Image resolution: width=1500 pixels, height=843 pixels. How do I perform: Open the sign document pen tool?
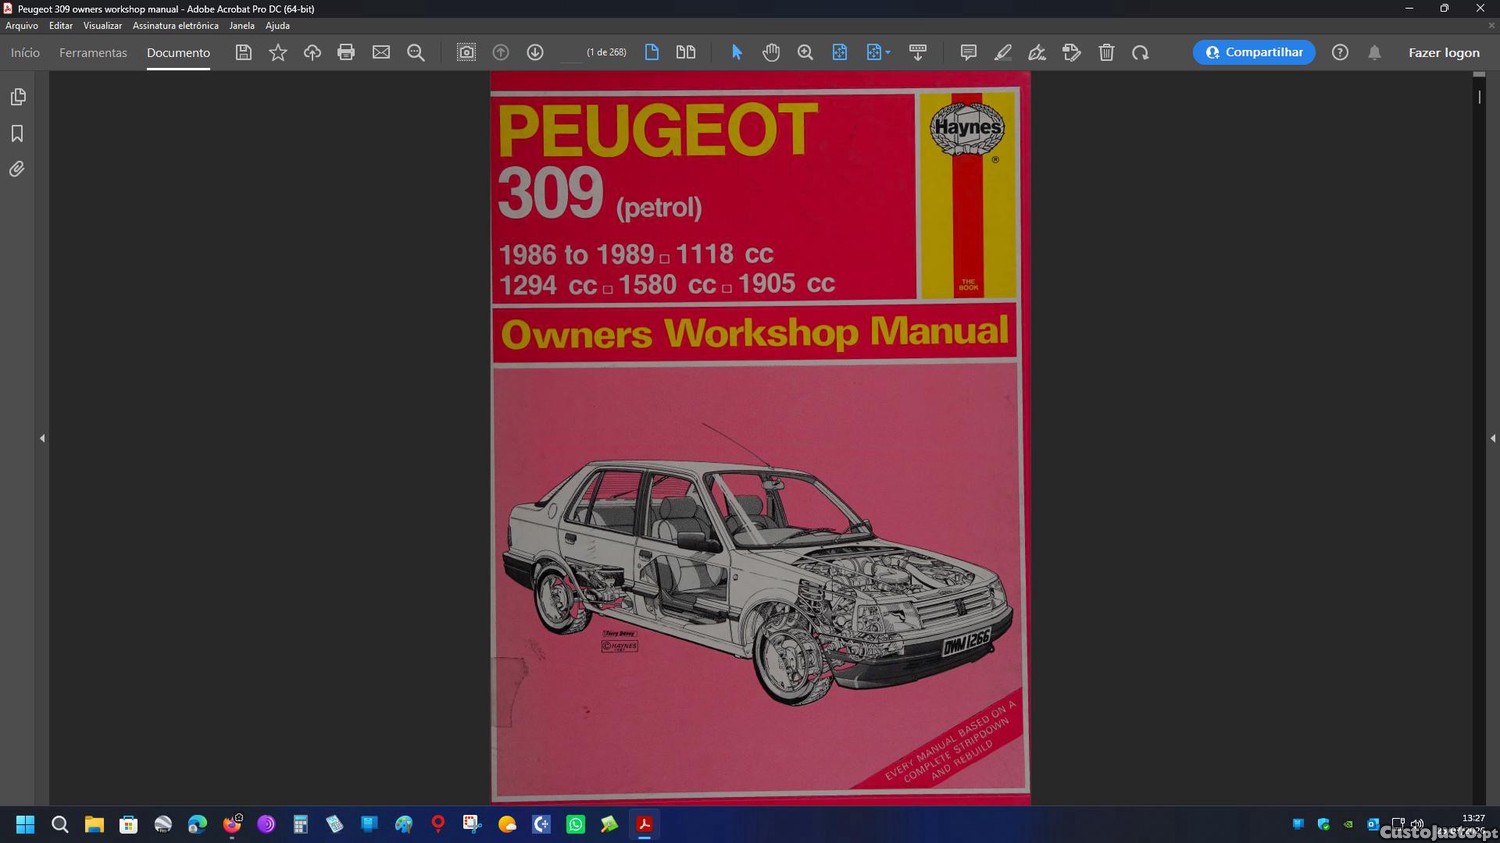[x=1037, y=52]
